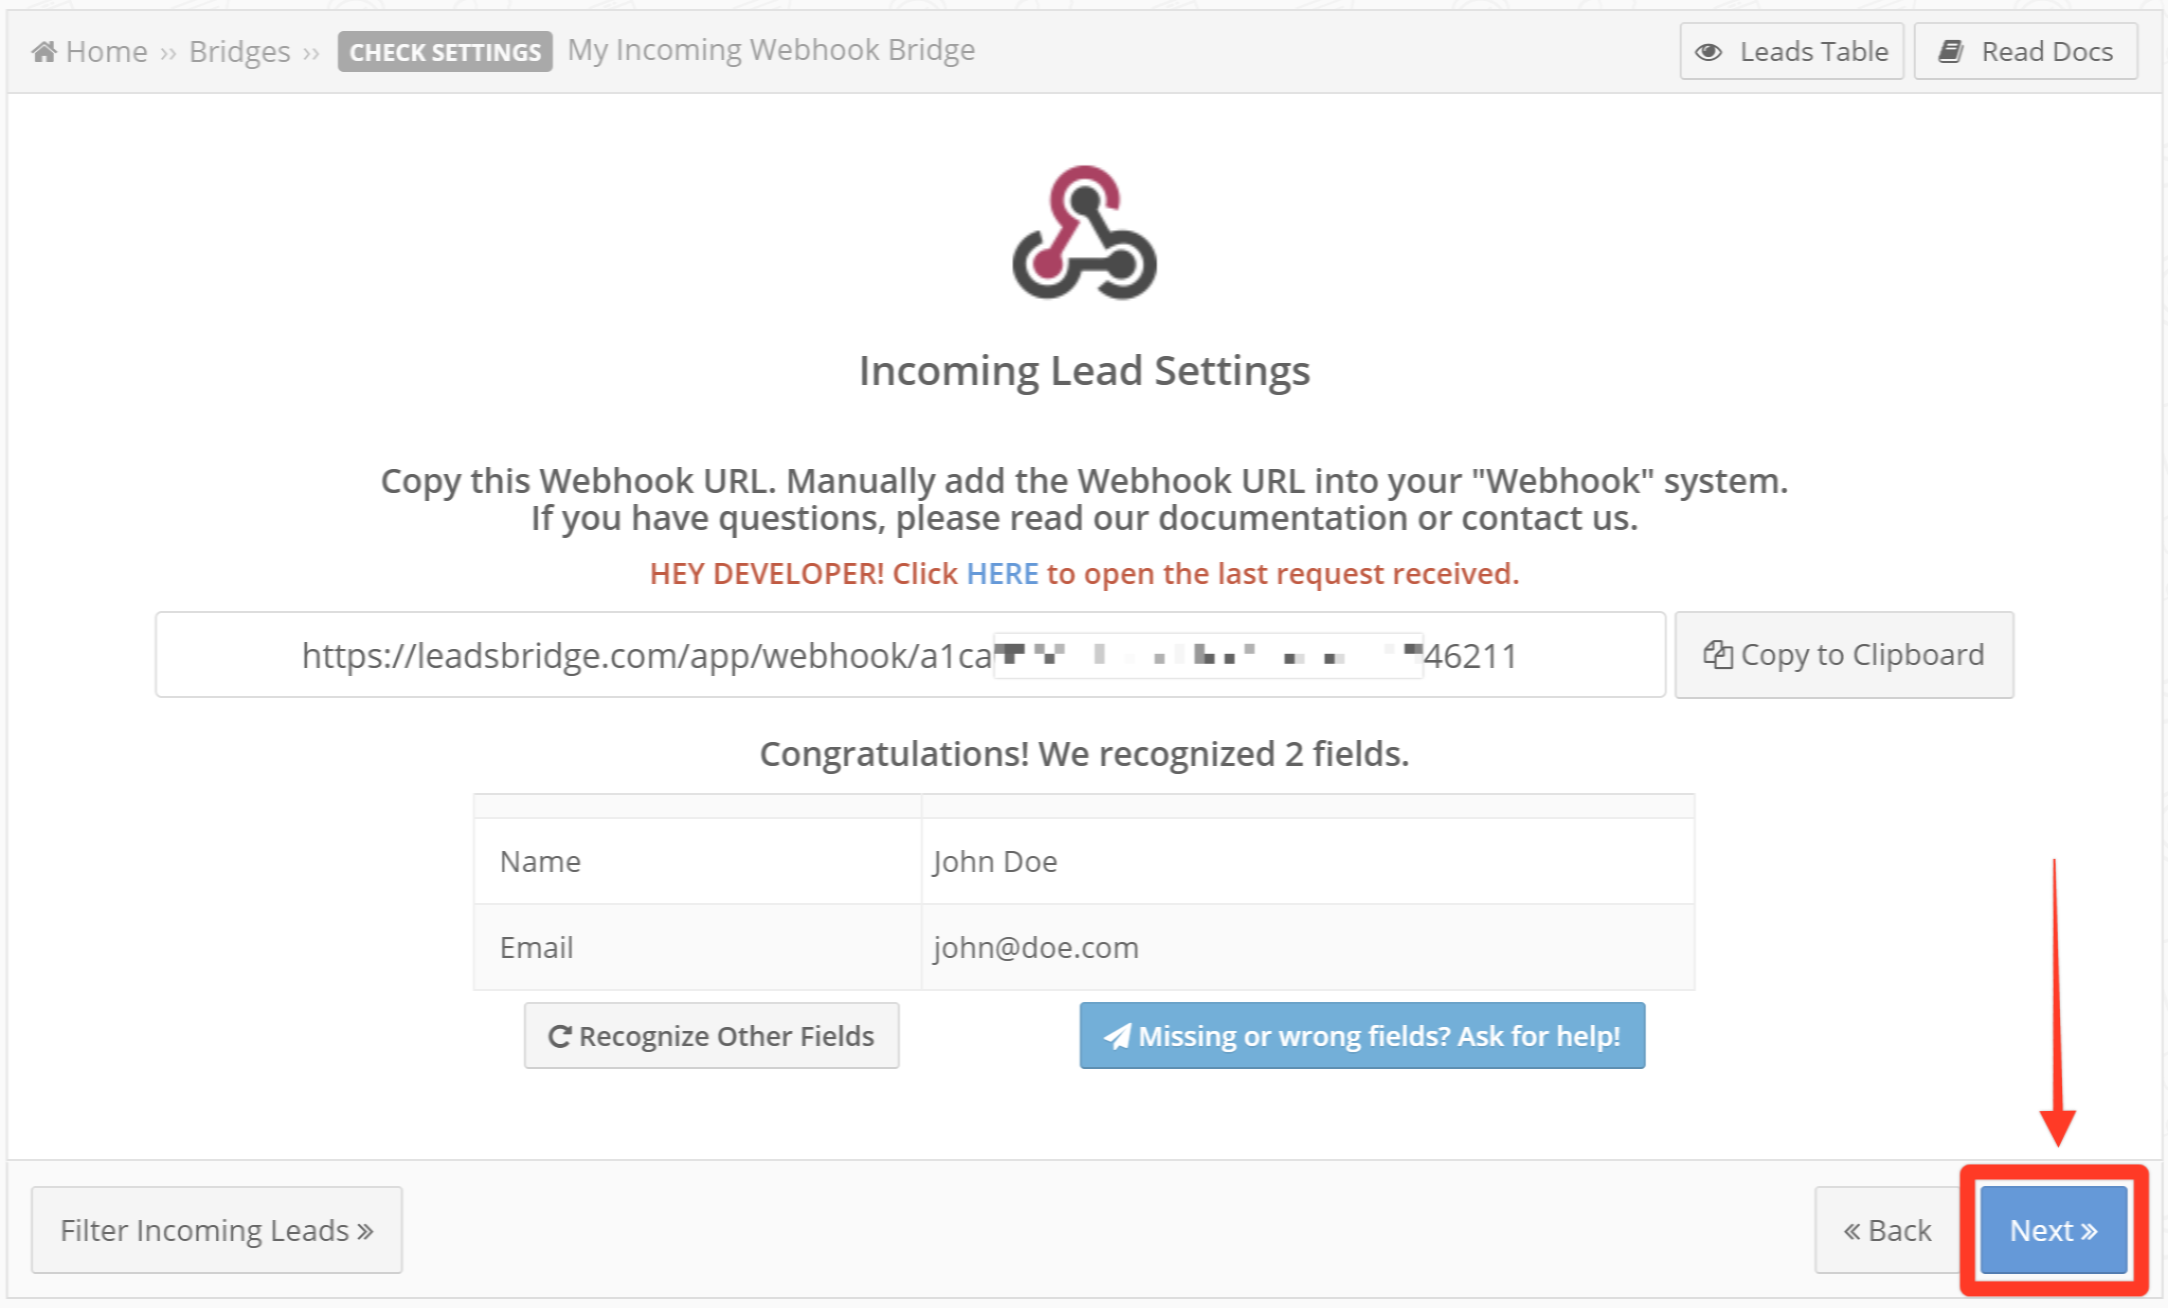The height and width of the screenshot is (1308, 2168).
Task: Go Back to previous step
Action: (1887, 1230)
